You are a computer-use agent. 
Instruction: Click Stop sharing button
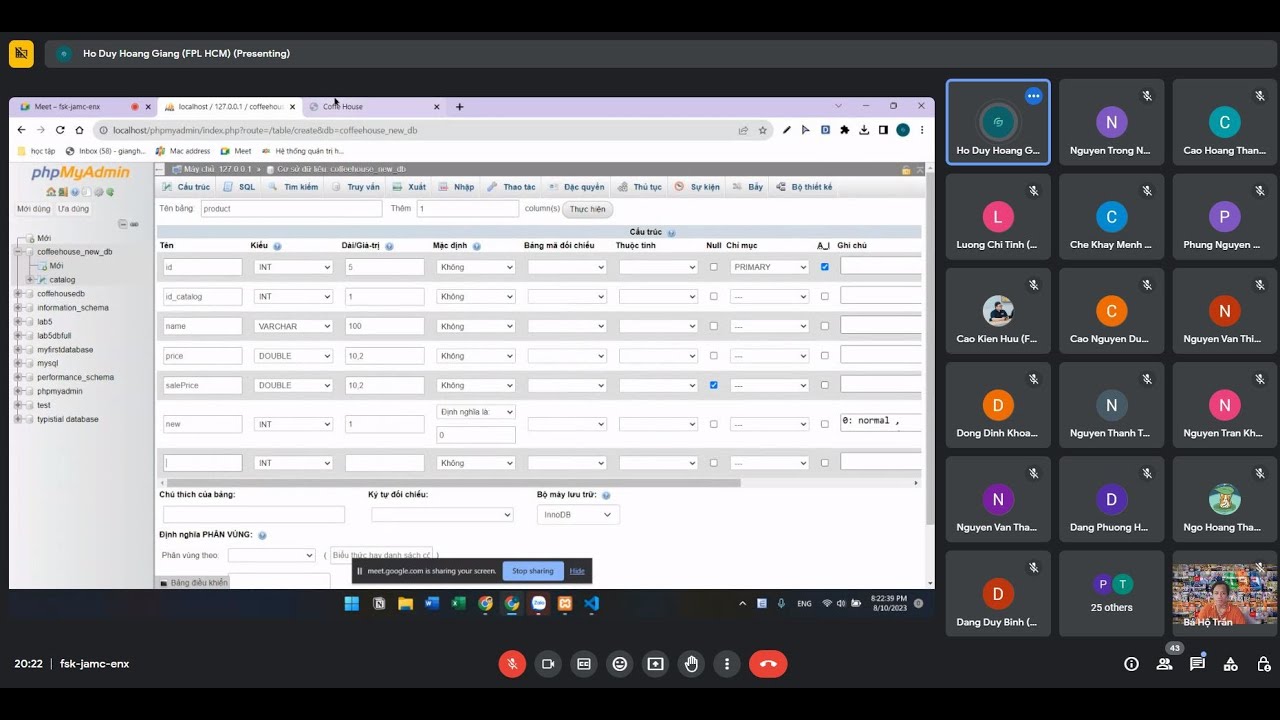tap(533, 571)
